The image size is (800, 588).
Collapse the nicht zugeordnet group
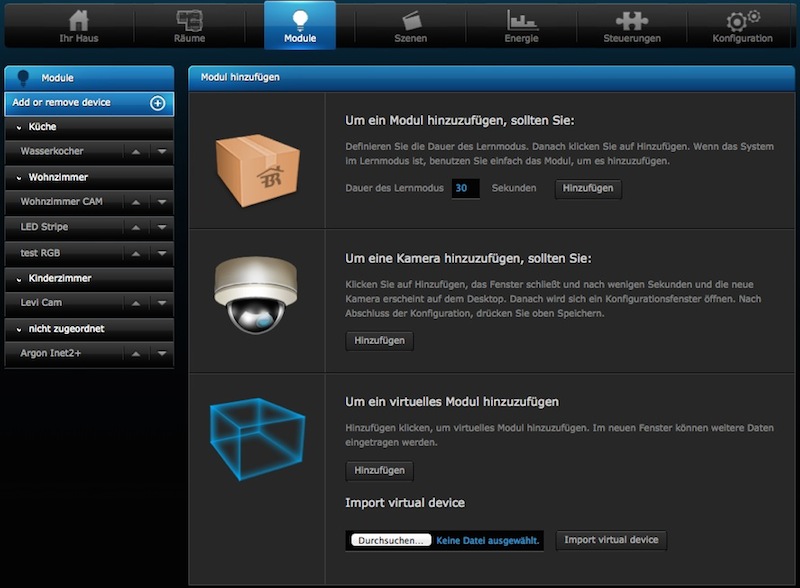[19, 329]
